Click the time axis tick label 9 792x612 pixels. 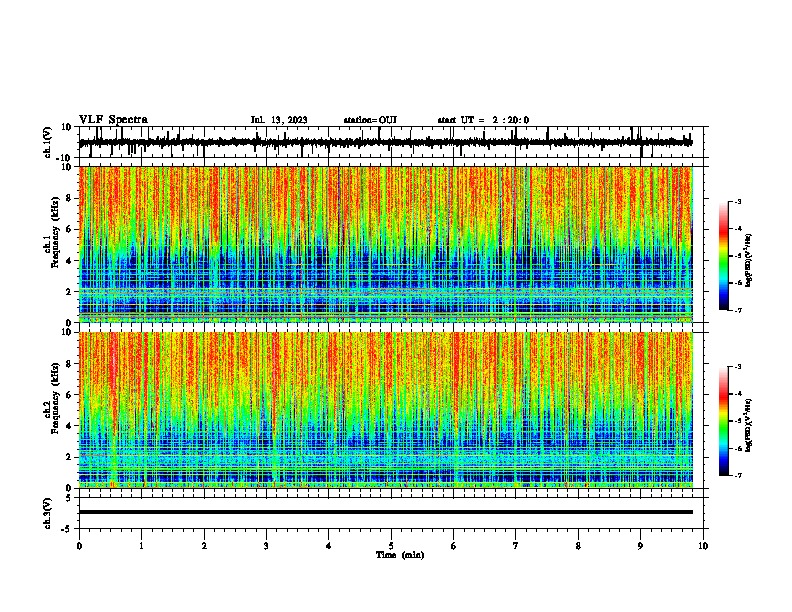click(x=640, y=546)
